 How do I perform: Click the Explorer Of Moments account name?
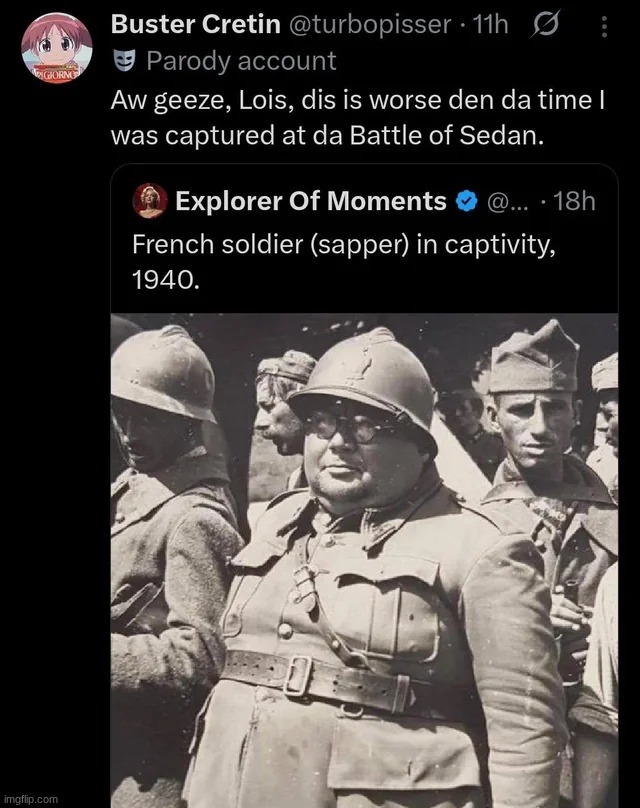[310, 201]
